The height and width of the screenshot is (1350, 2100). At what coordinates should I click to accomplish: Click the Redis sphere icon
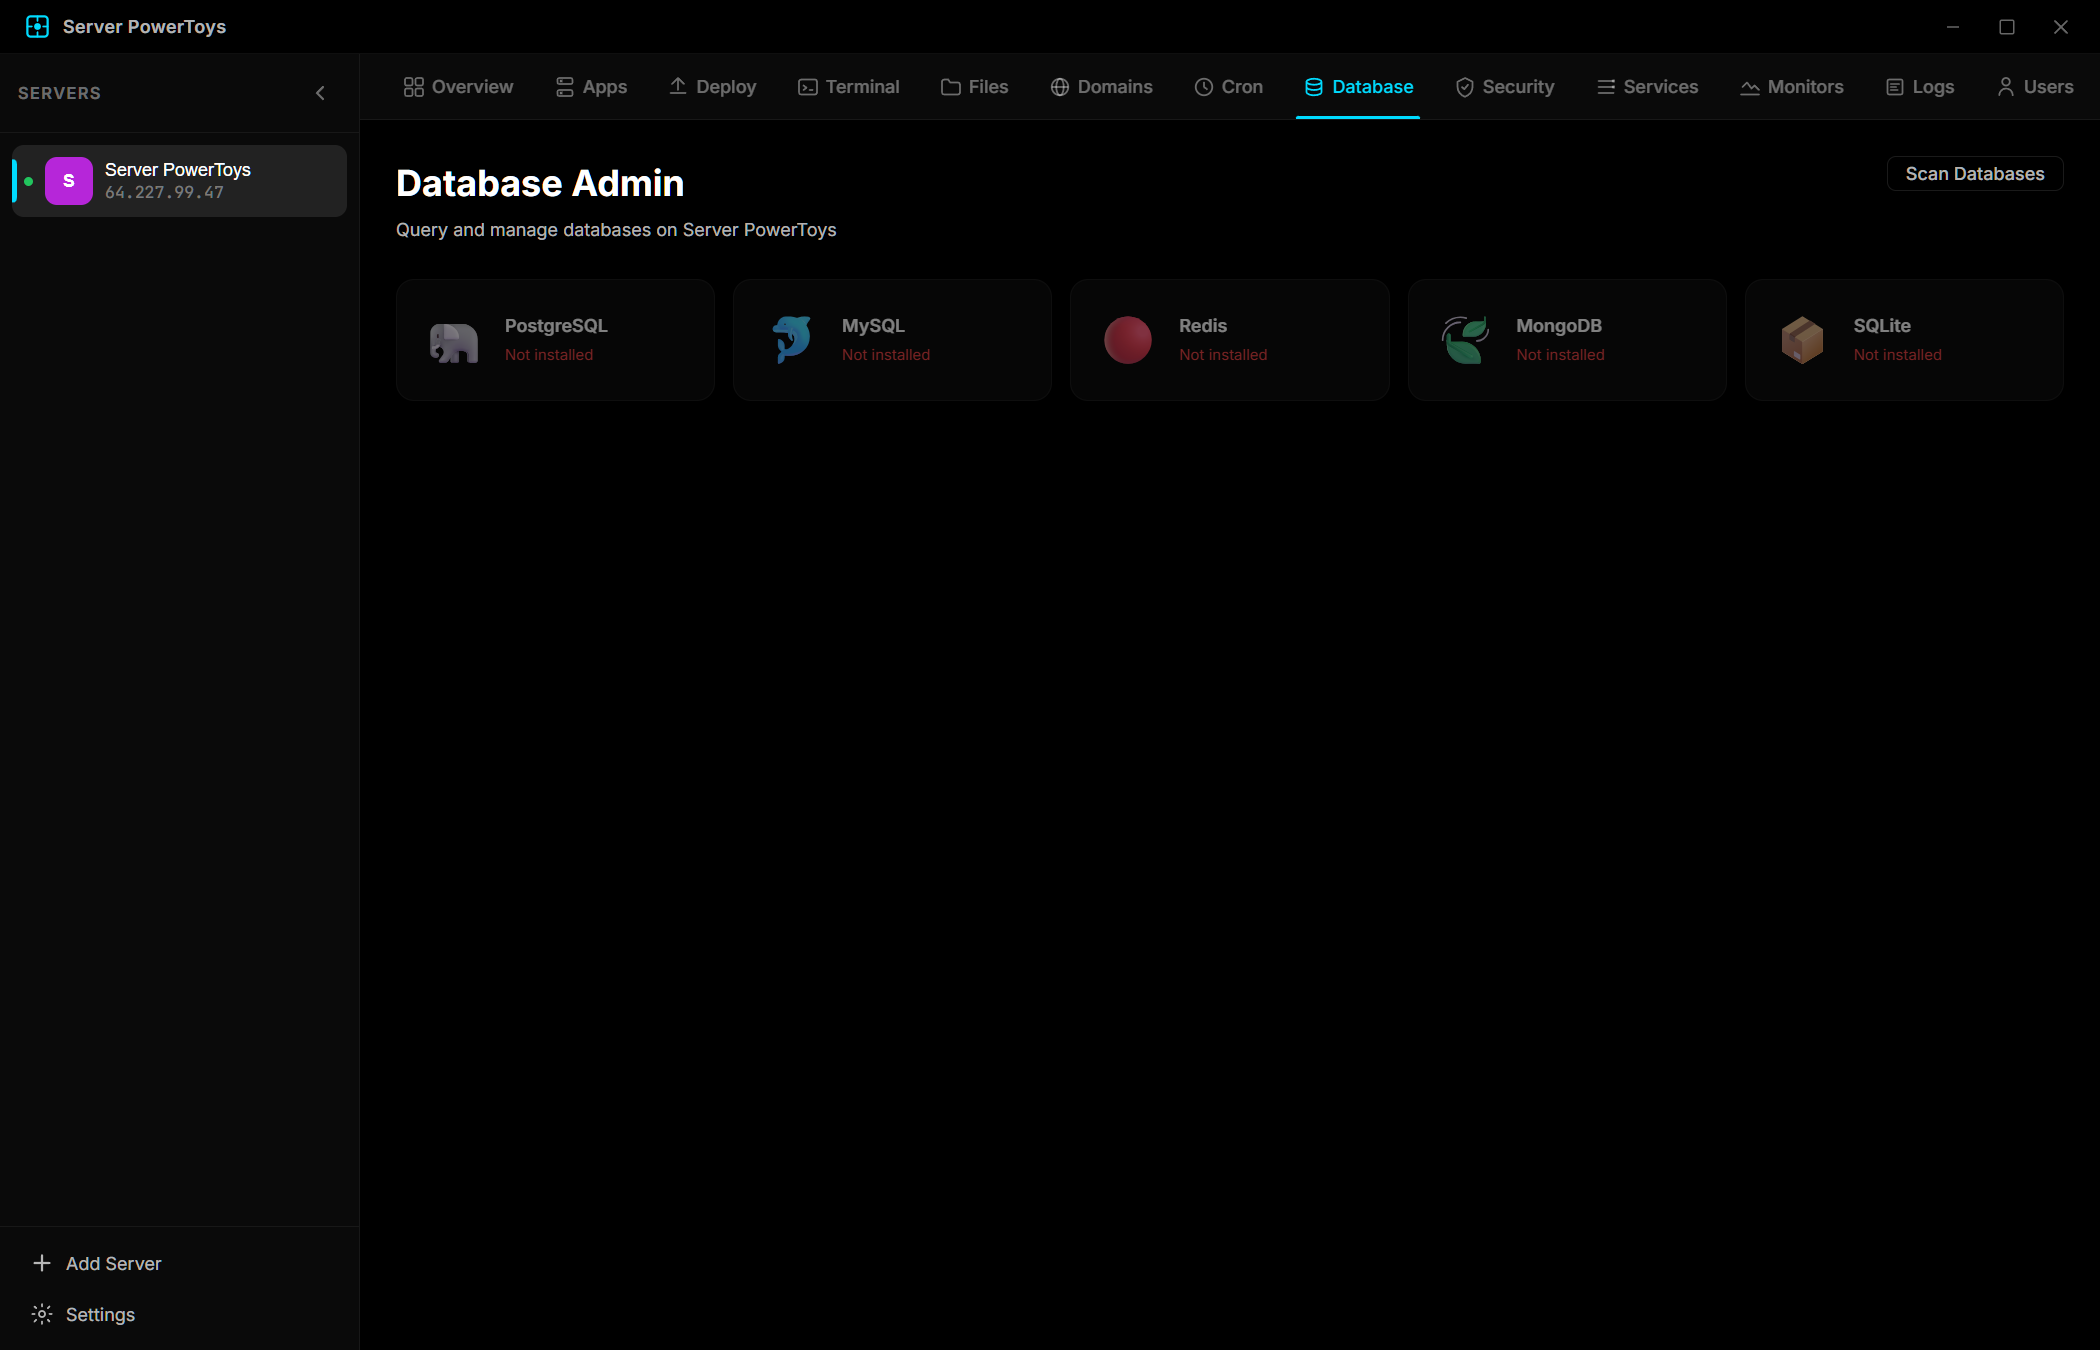[x=1128, y=340]
